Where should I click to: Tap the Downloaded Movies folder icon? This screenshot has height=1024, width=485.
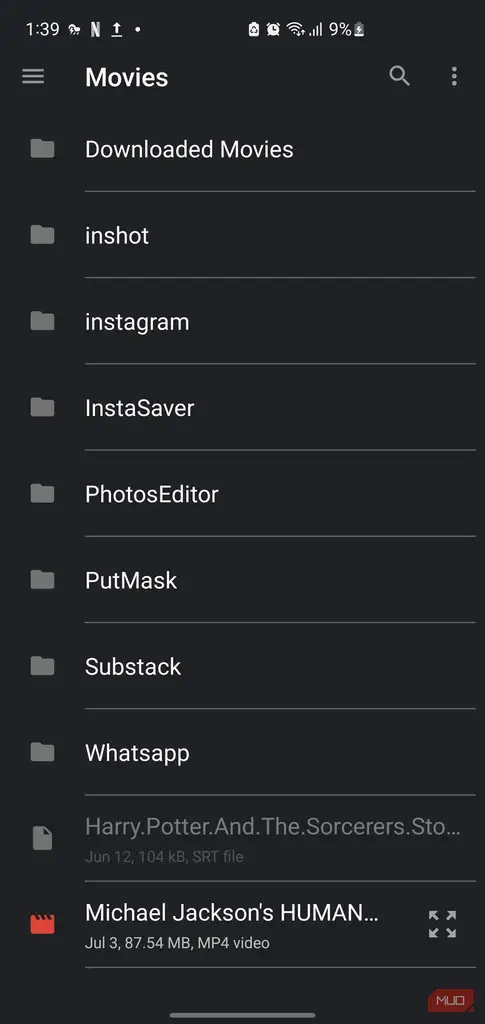point(42,149)
